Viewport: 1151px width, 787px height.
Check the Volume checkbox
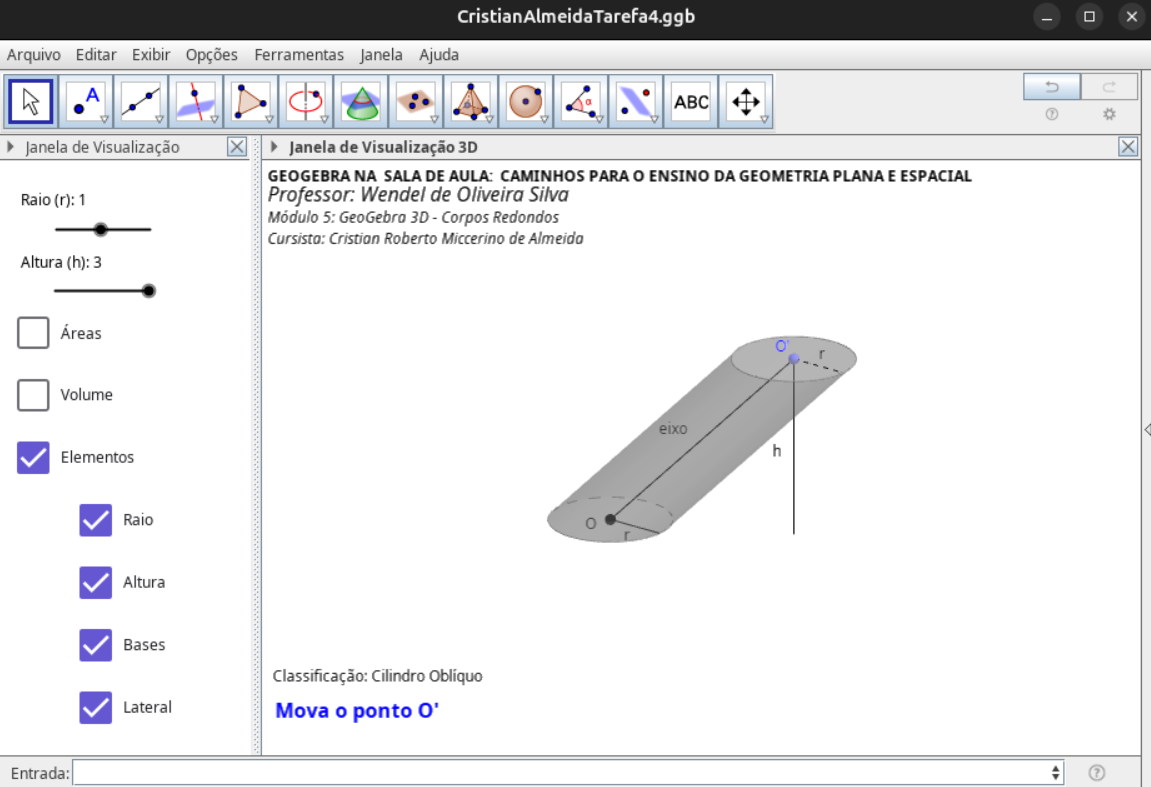click(33, 395)
